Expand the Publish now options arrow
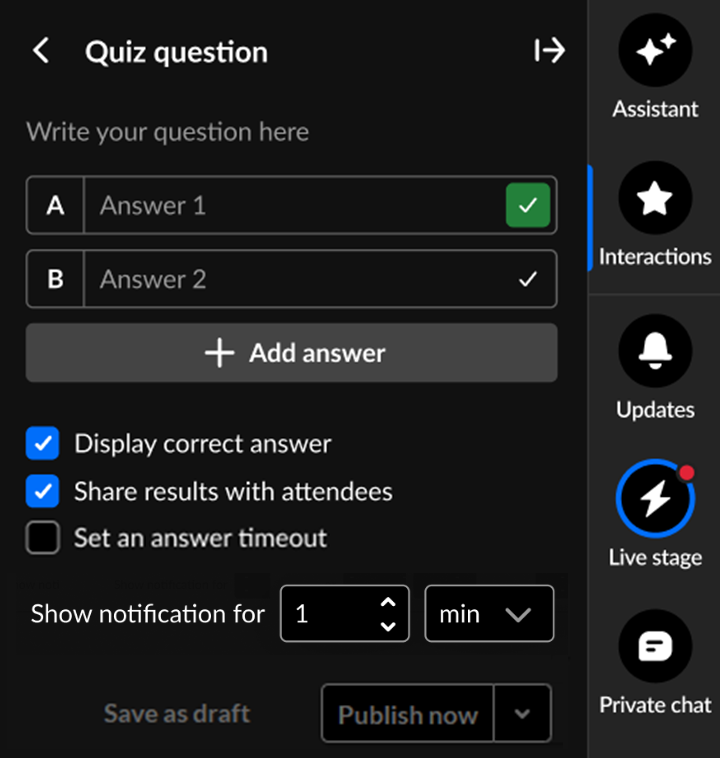Viewport: 720px width, 758px height. pos(522,713)
